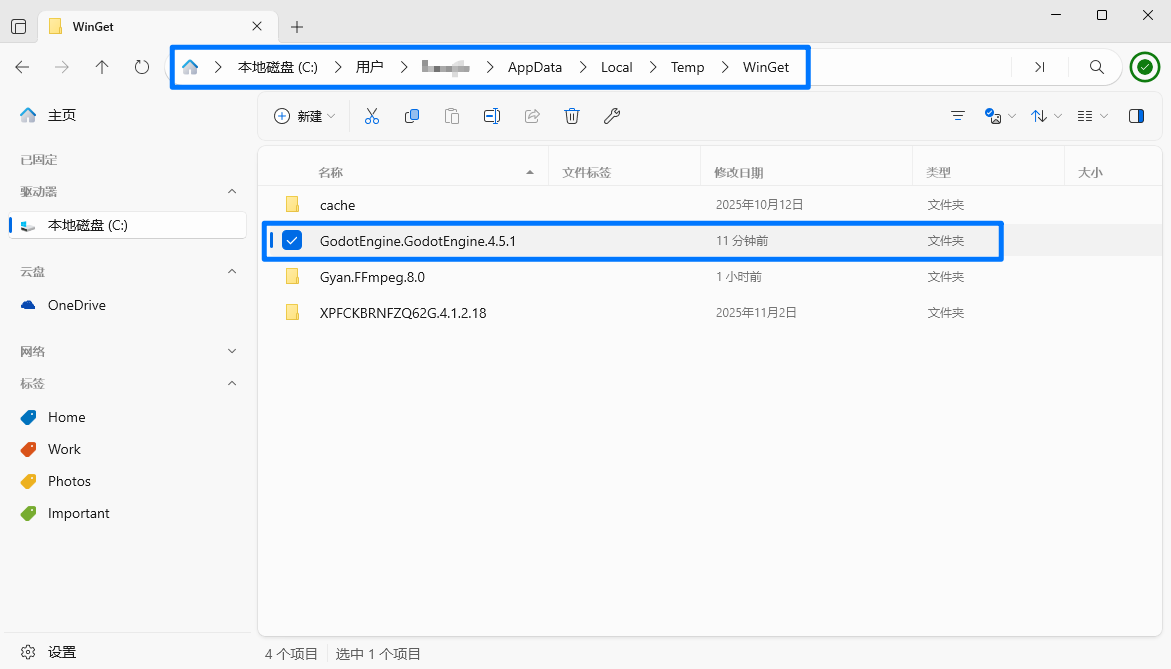The image size is (1171, 669).
Task: Click the Cut scissors icon
Action: click(x=372, y=116)
